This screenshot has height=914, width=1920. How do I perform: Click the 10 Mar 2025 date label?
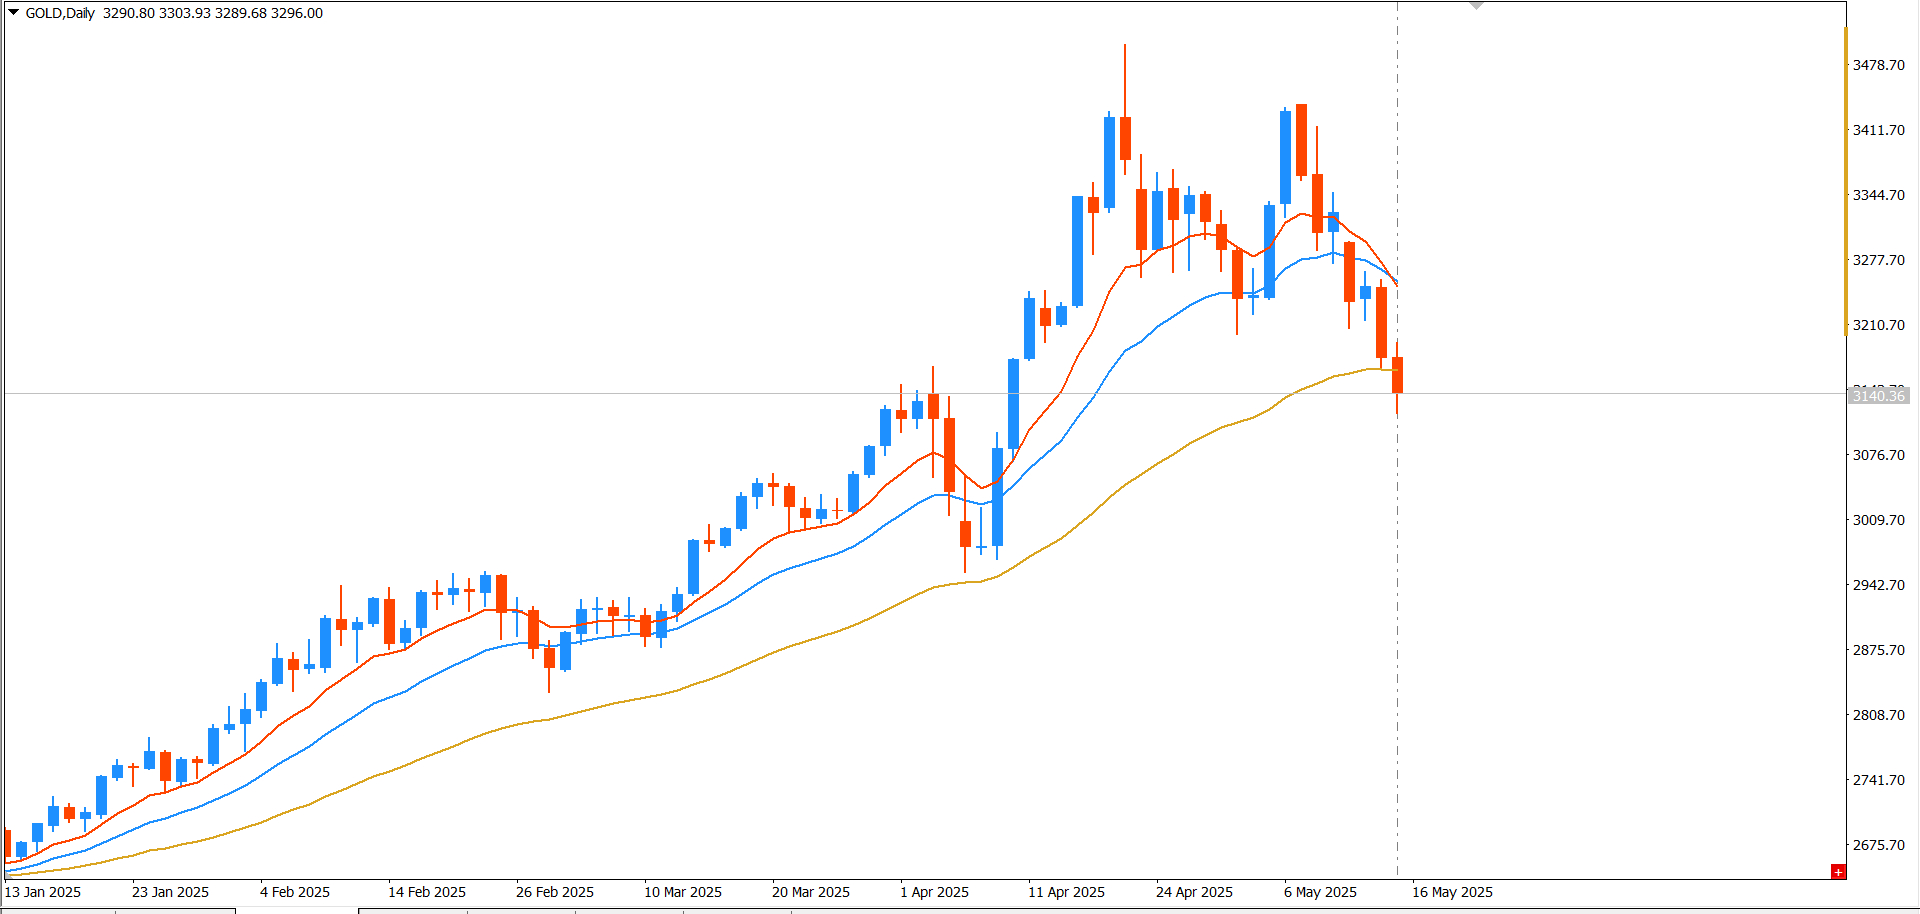coord(683,892)
